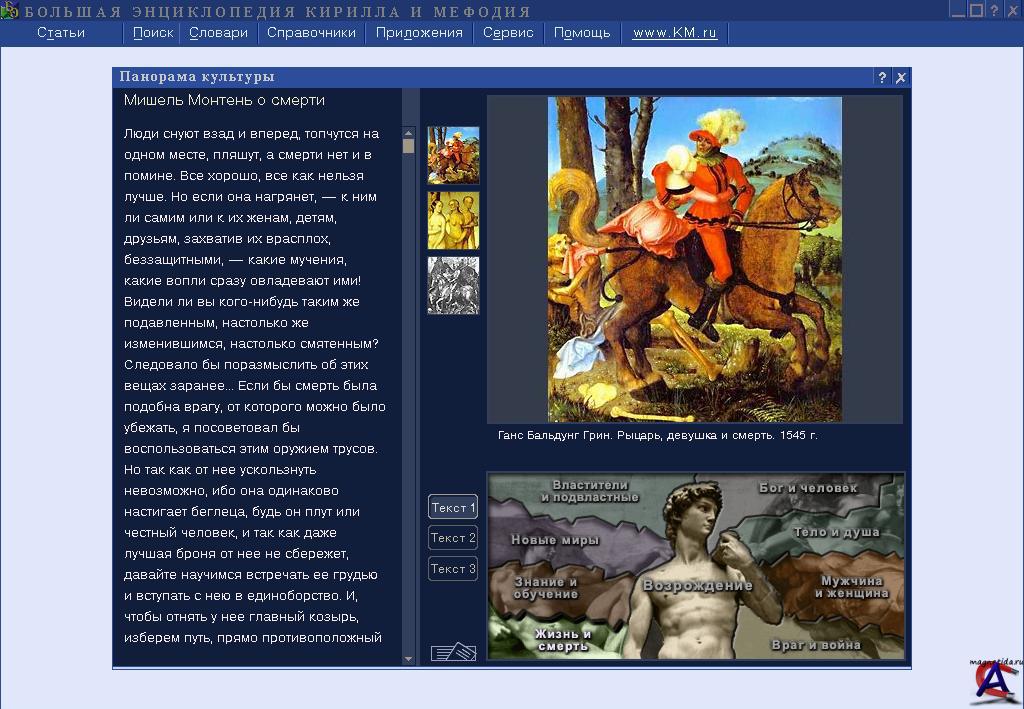This screenshot has height=709, width=1024.
Task: Switch to Текст 1
Action: pos(453,507)
